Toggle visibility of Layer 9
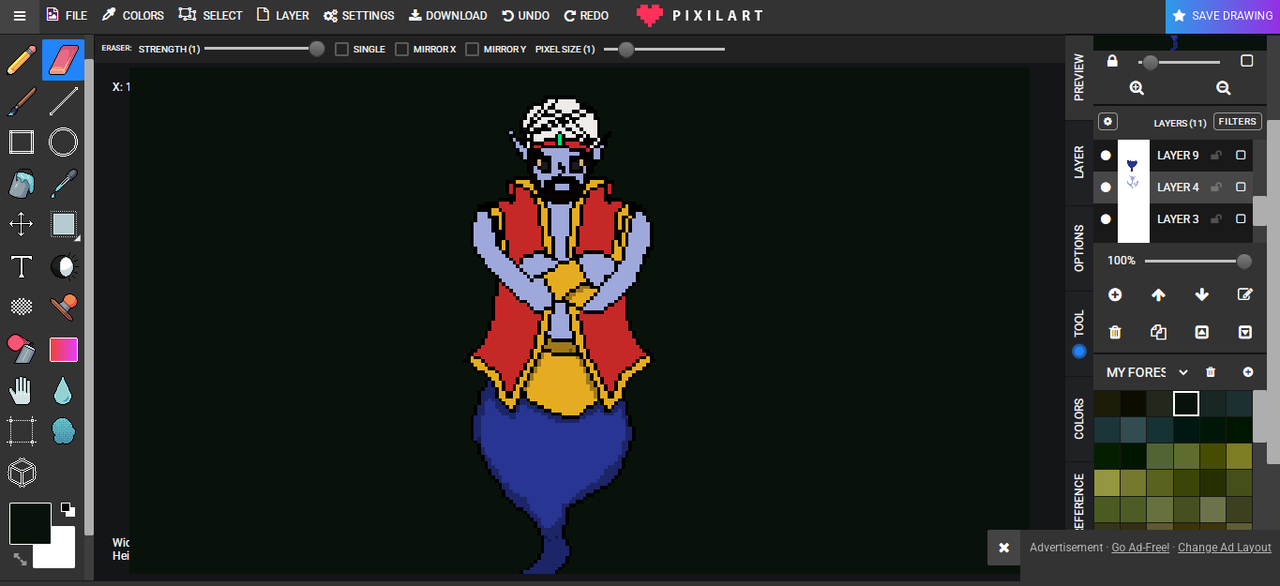 point(1105,155)
